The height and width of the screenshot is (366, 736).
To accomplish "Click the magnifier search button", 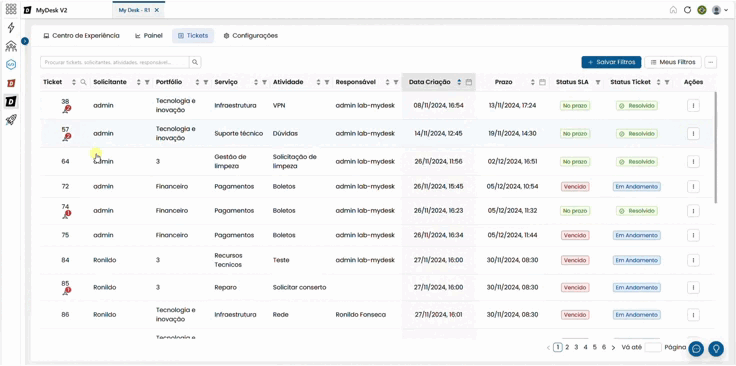I will click(195, 62).
